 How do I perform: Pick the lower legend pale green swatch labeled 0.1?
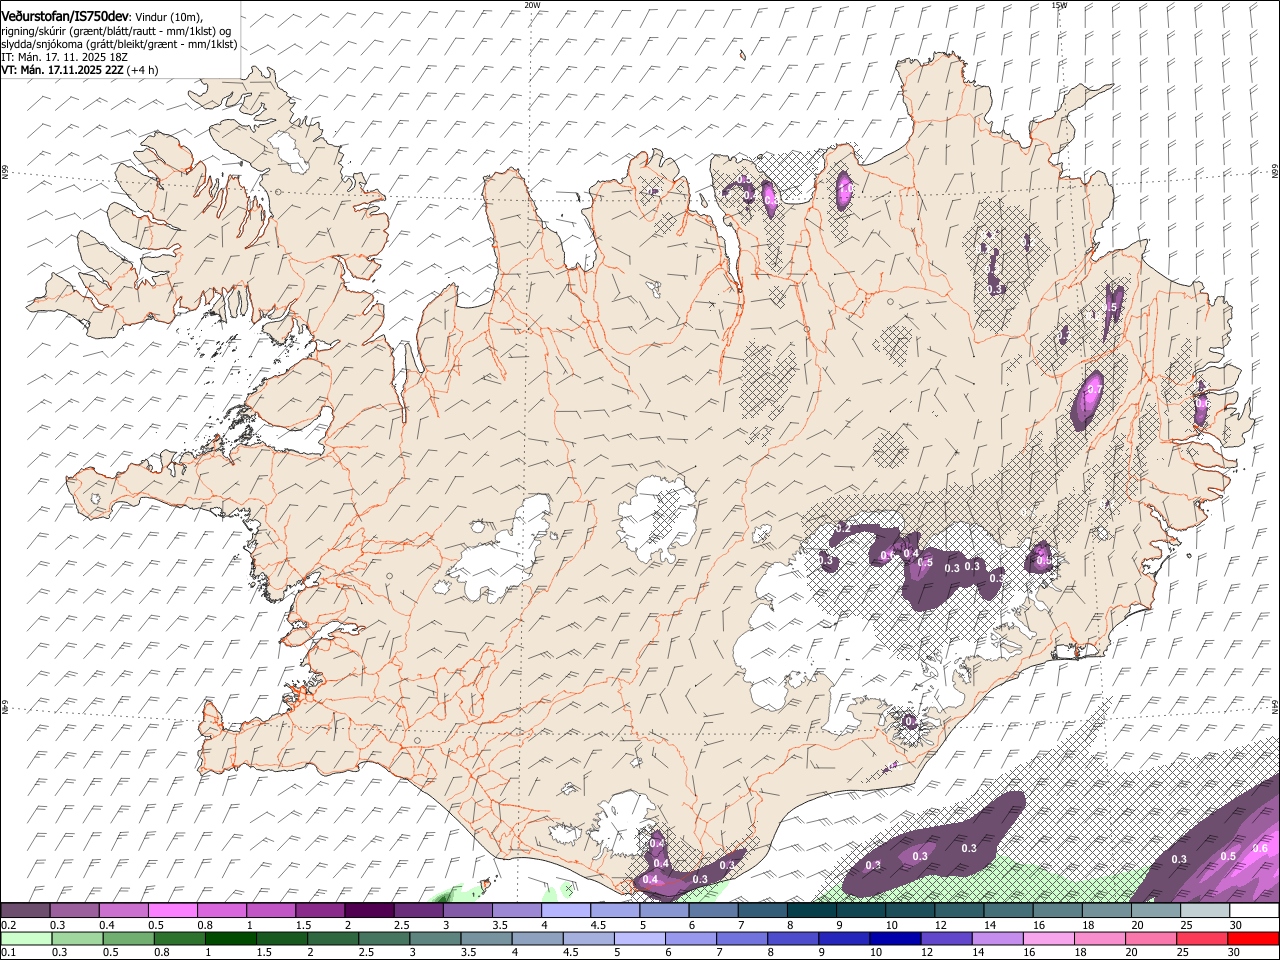pyautogui.click(x=26, y=938)
